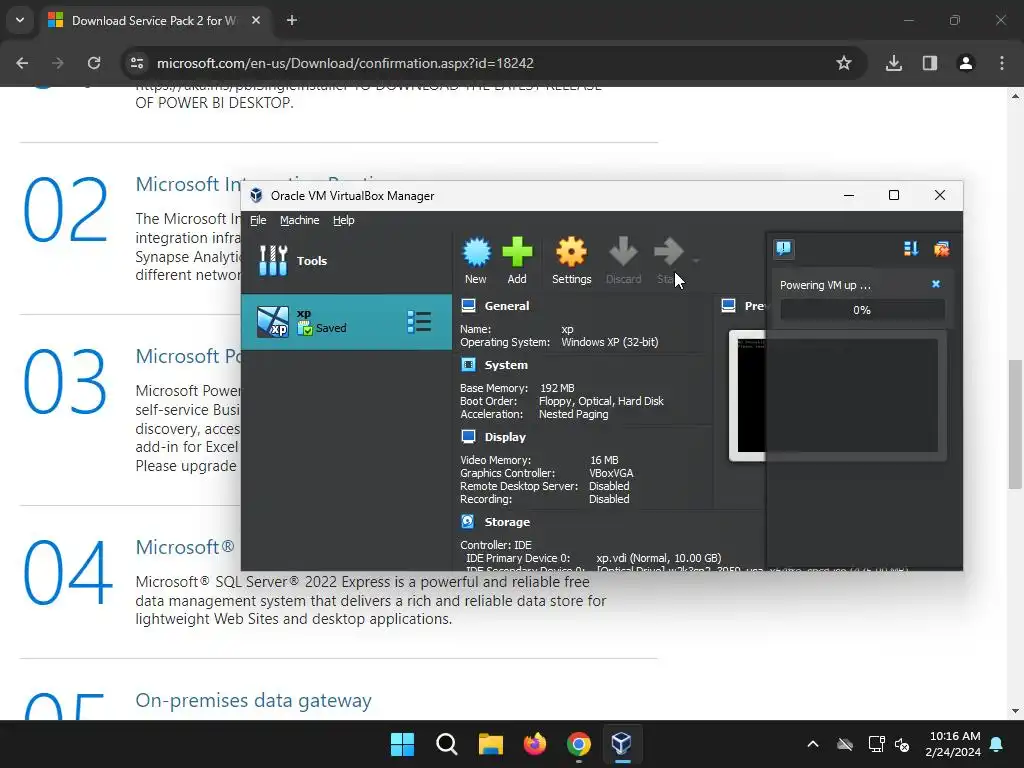The image size is (1024, 768).
Task: Open File Explorer from taskbar
Action: pos(490,744)
